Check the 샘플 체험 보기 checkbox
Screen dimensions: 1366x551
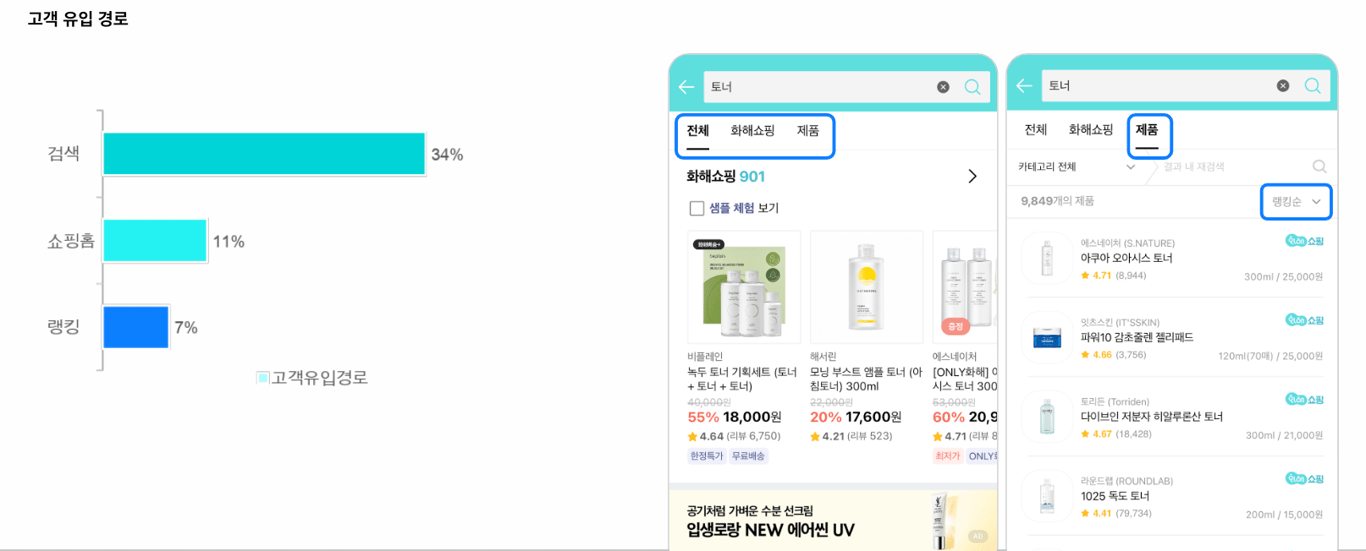(x=697, y=208)
